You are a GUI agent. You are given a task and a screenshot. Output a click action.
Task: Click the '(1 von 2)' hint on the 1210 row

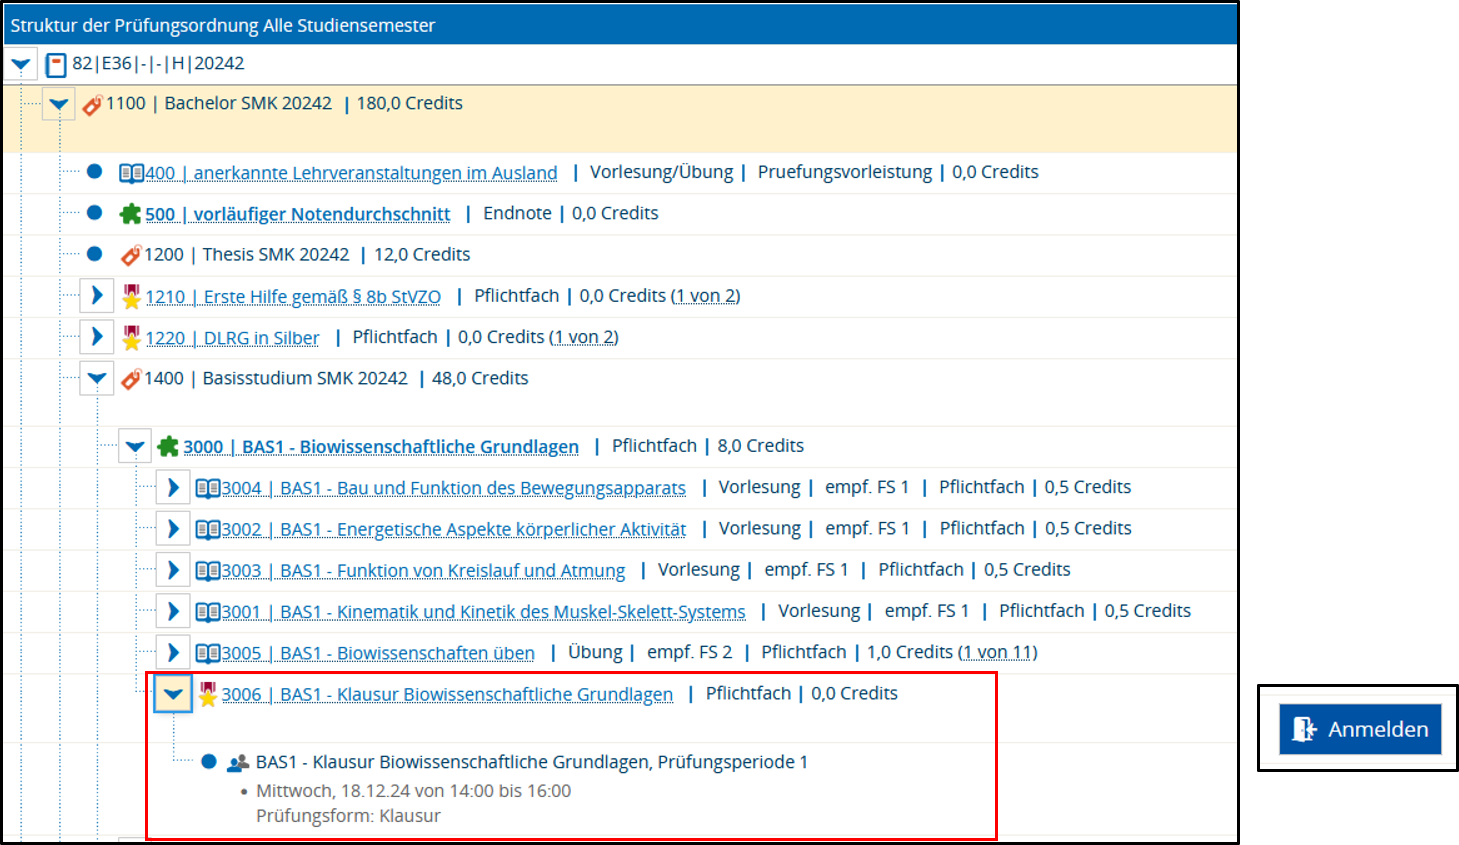705,296
